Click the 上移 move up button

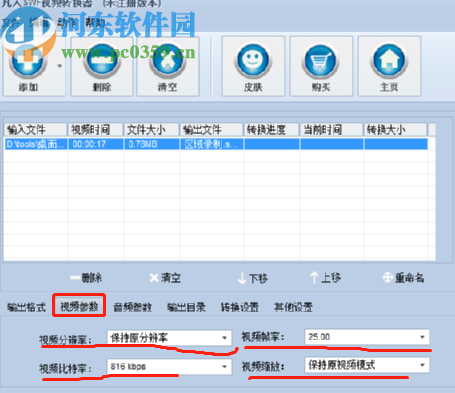(x=325, y=278)
